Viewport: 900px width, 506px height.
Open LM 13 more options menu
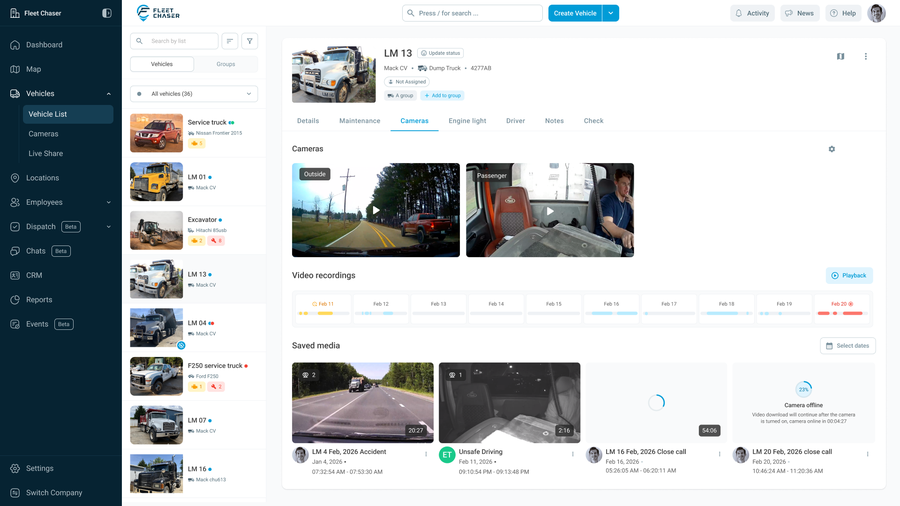pos(866,56)
